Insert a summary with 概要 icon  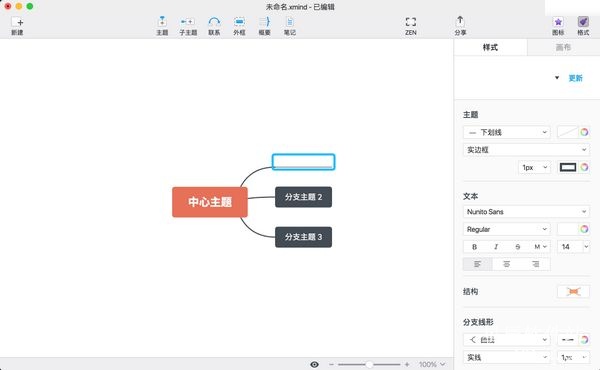[x=264, y=21]
